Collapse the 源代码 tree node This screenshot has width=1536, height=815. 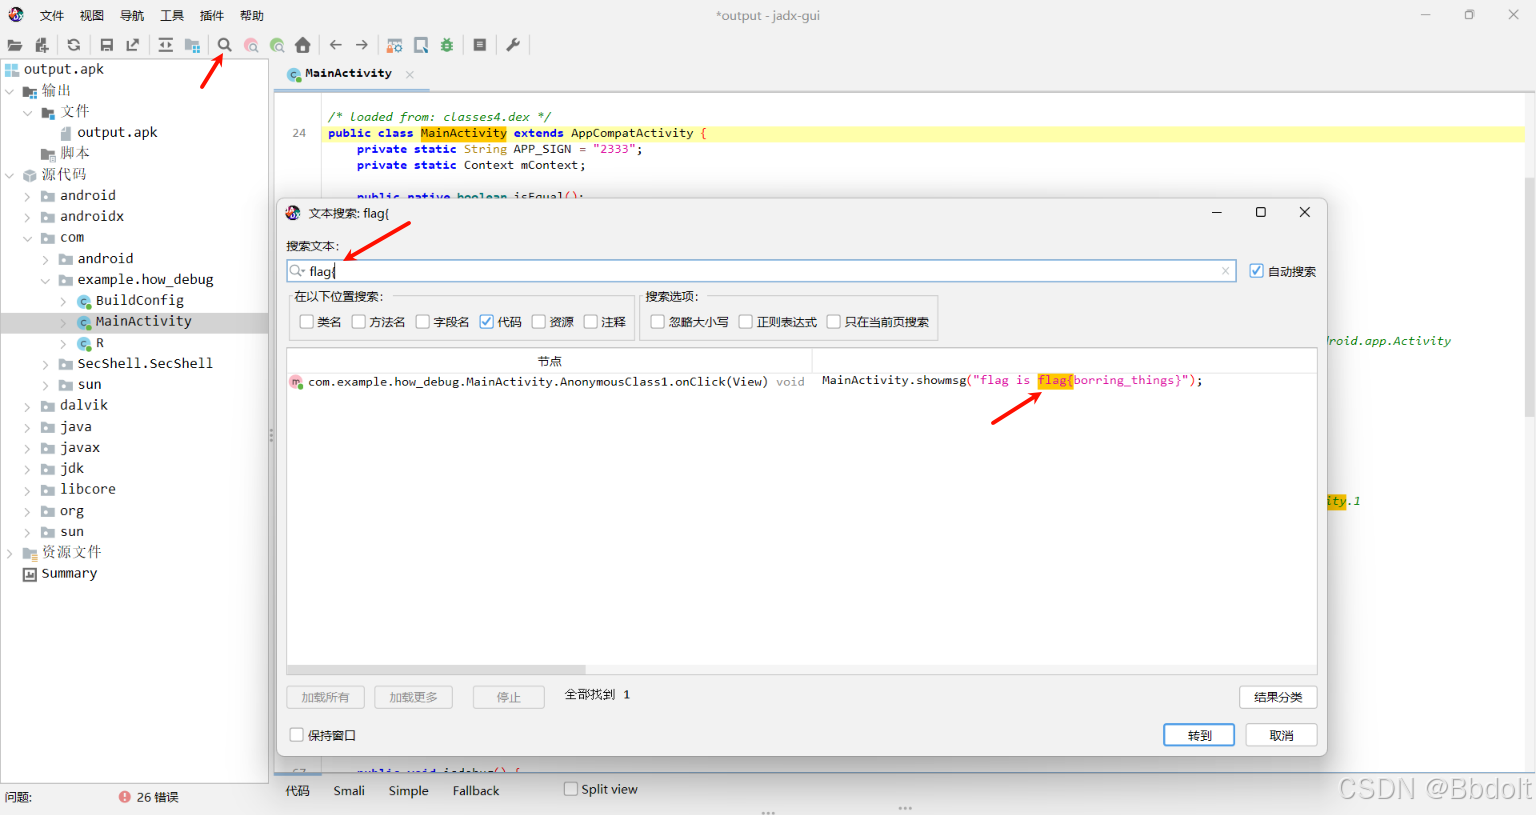10,175
